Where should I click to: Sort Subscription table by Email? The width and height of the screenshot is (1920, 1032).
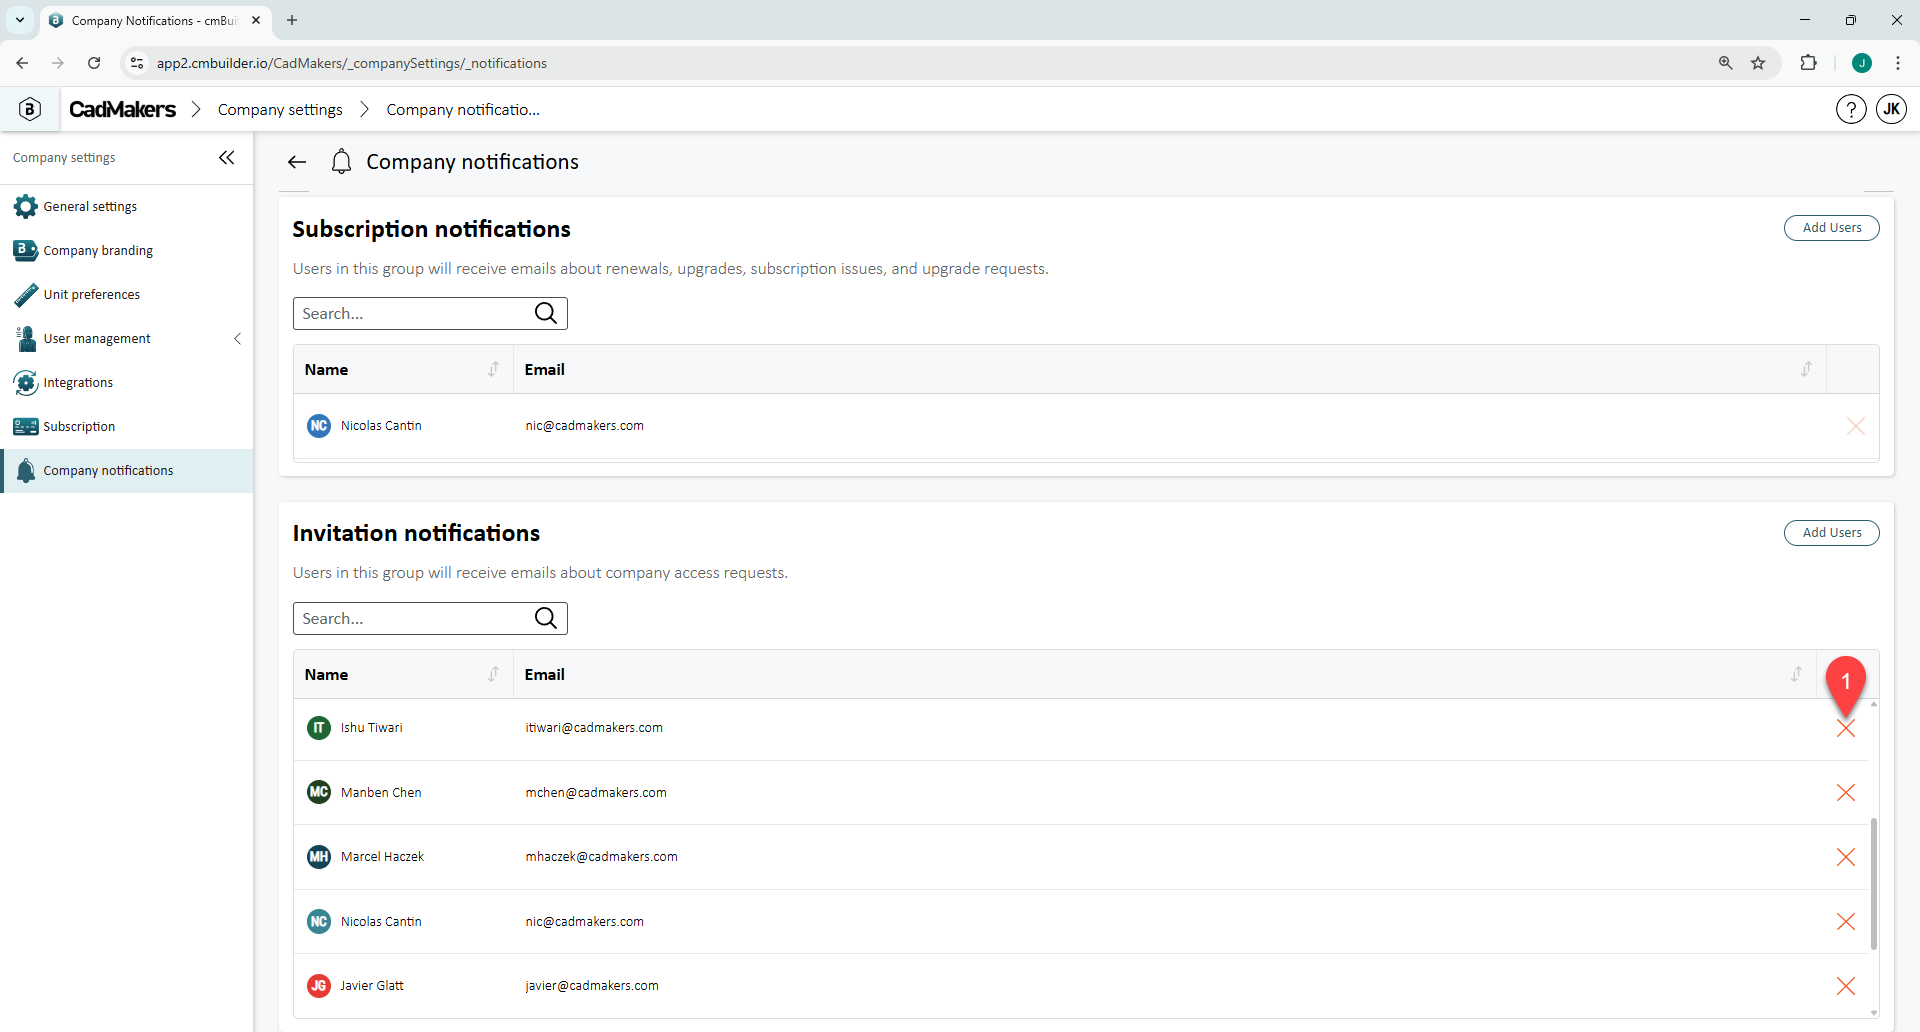(x=1806, y=369)
